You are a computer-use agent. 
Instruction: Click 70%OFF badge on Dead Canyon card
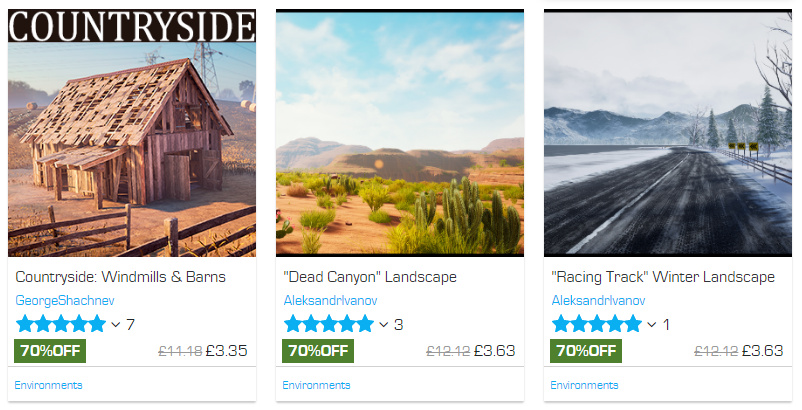coord(318,351)
